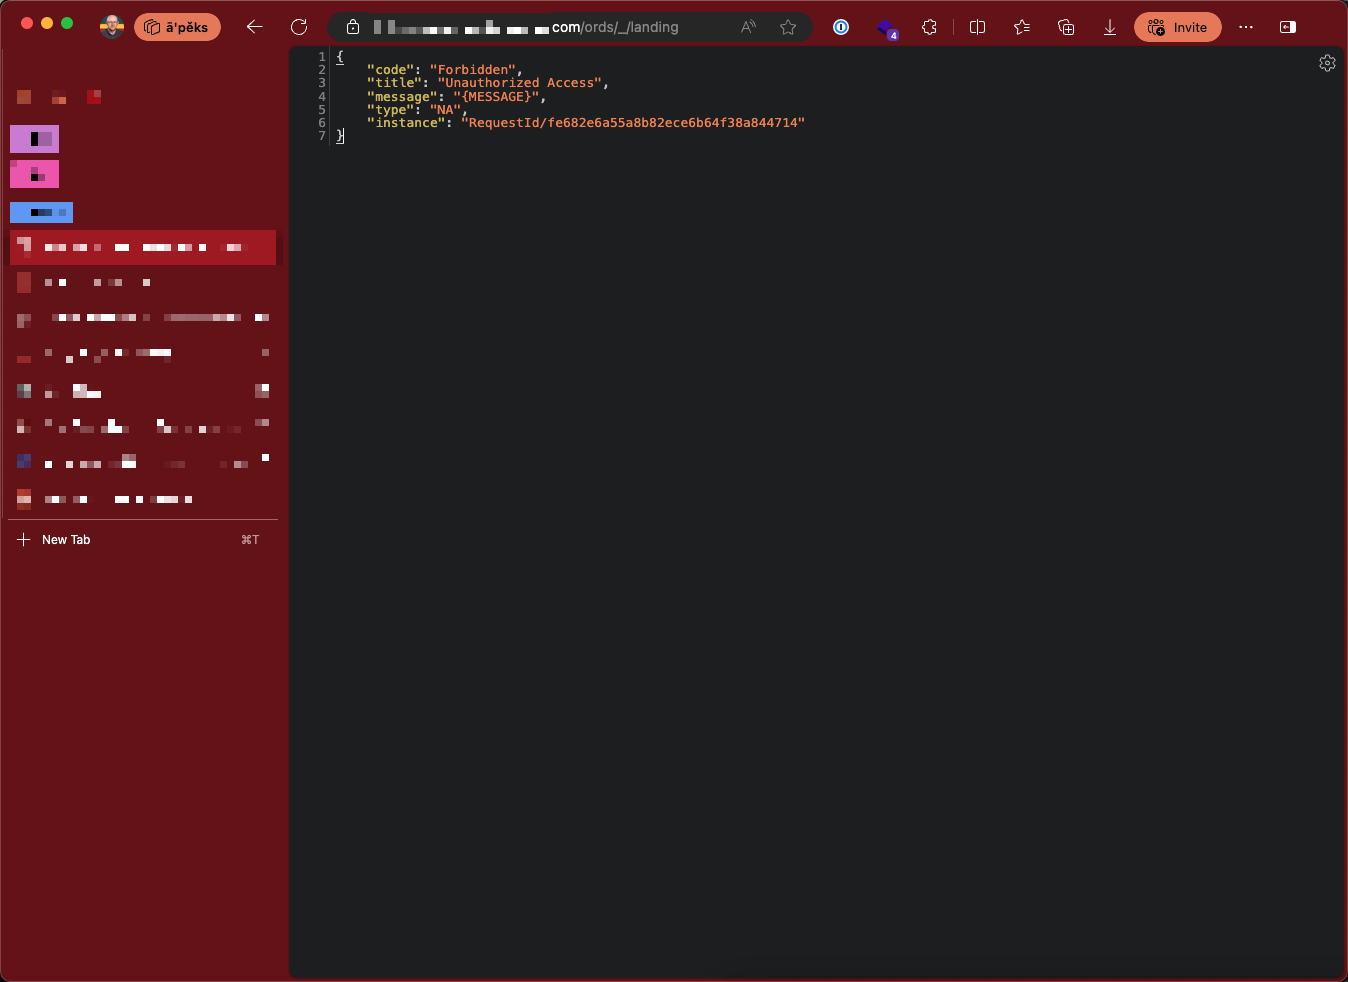Open the Settings and more menu
Viewport: 1348px width, 982px height.
[1246, 27]
